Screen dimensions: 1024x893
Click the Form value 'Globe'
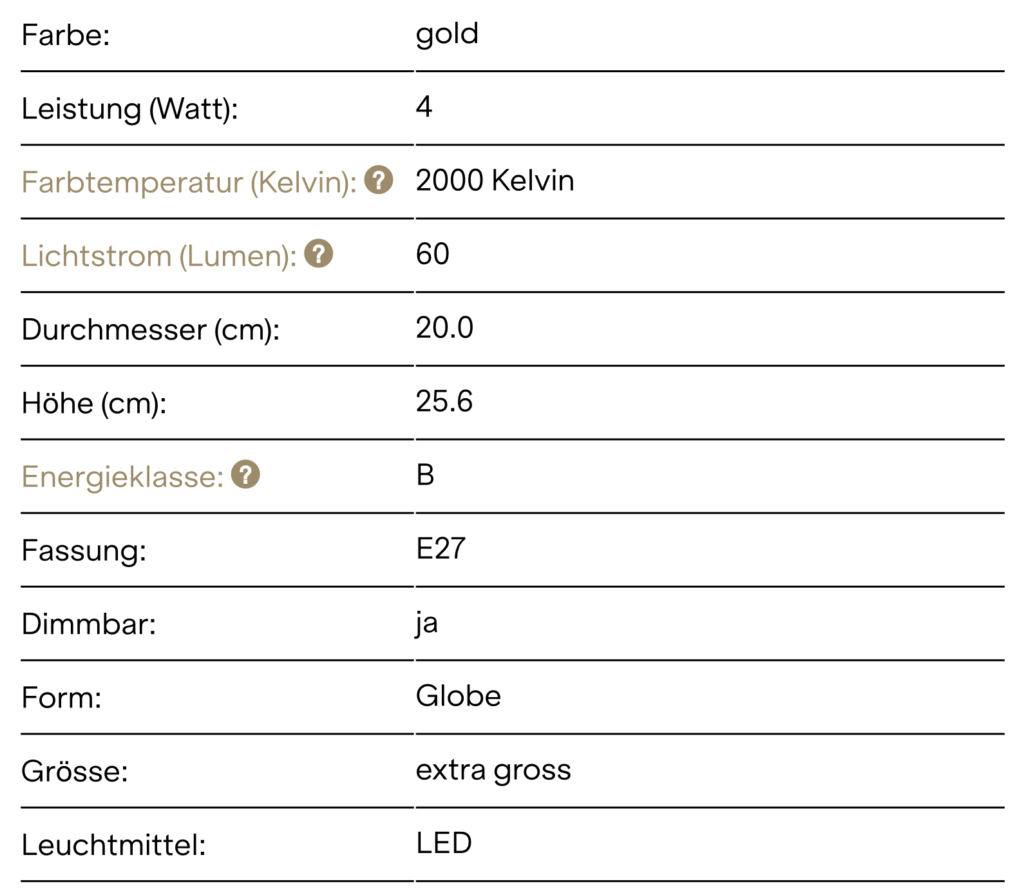tap(458, 696)
